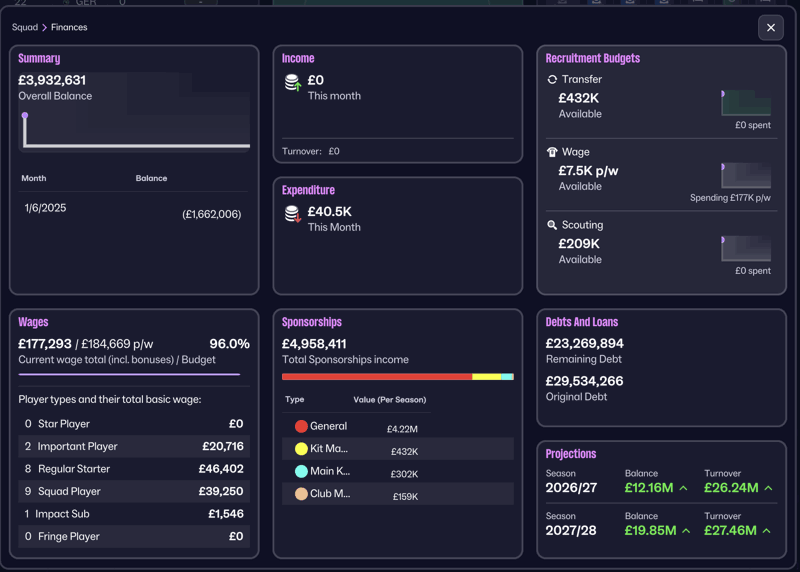
Task: Click the £302K Main K... value
Action: coord(404,474)
